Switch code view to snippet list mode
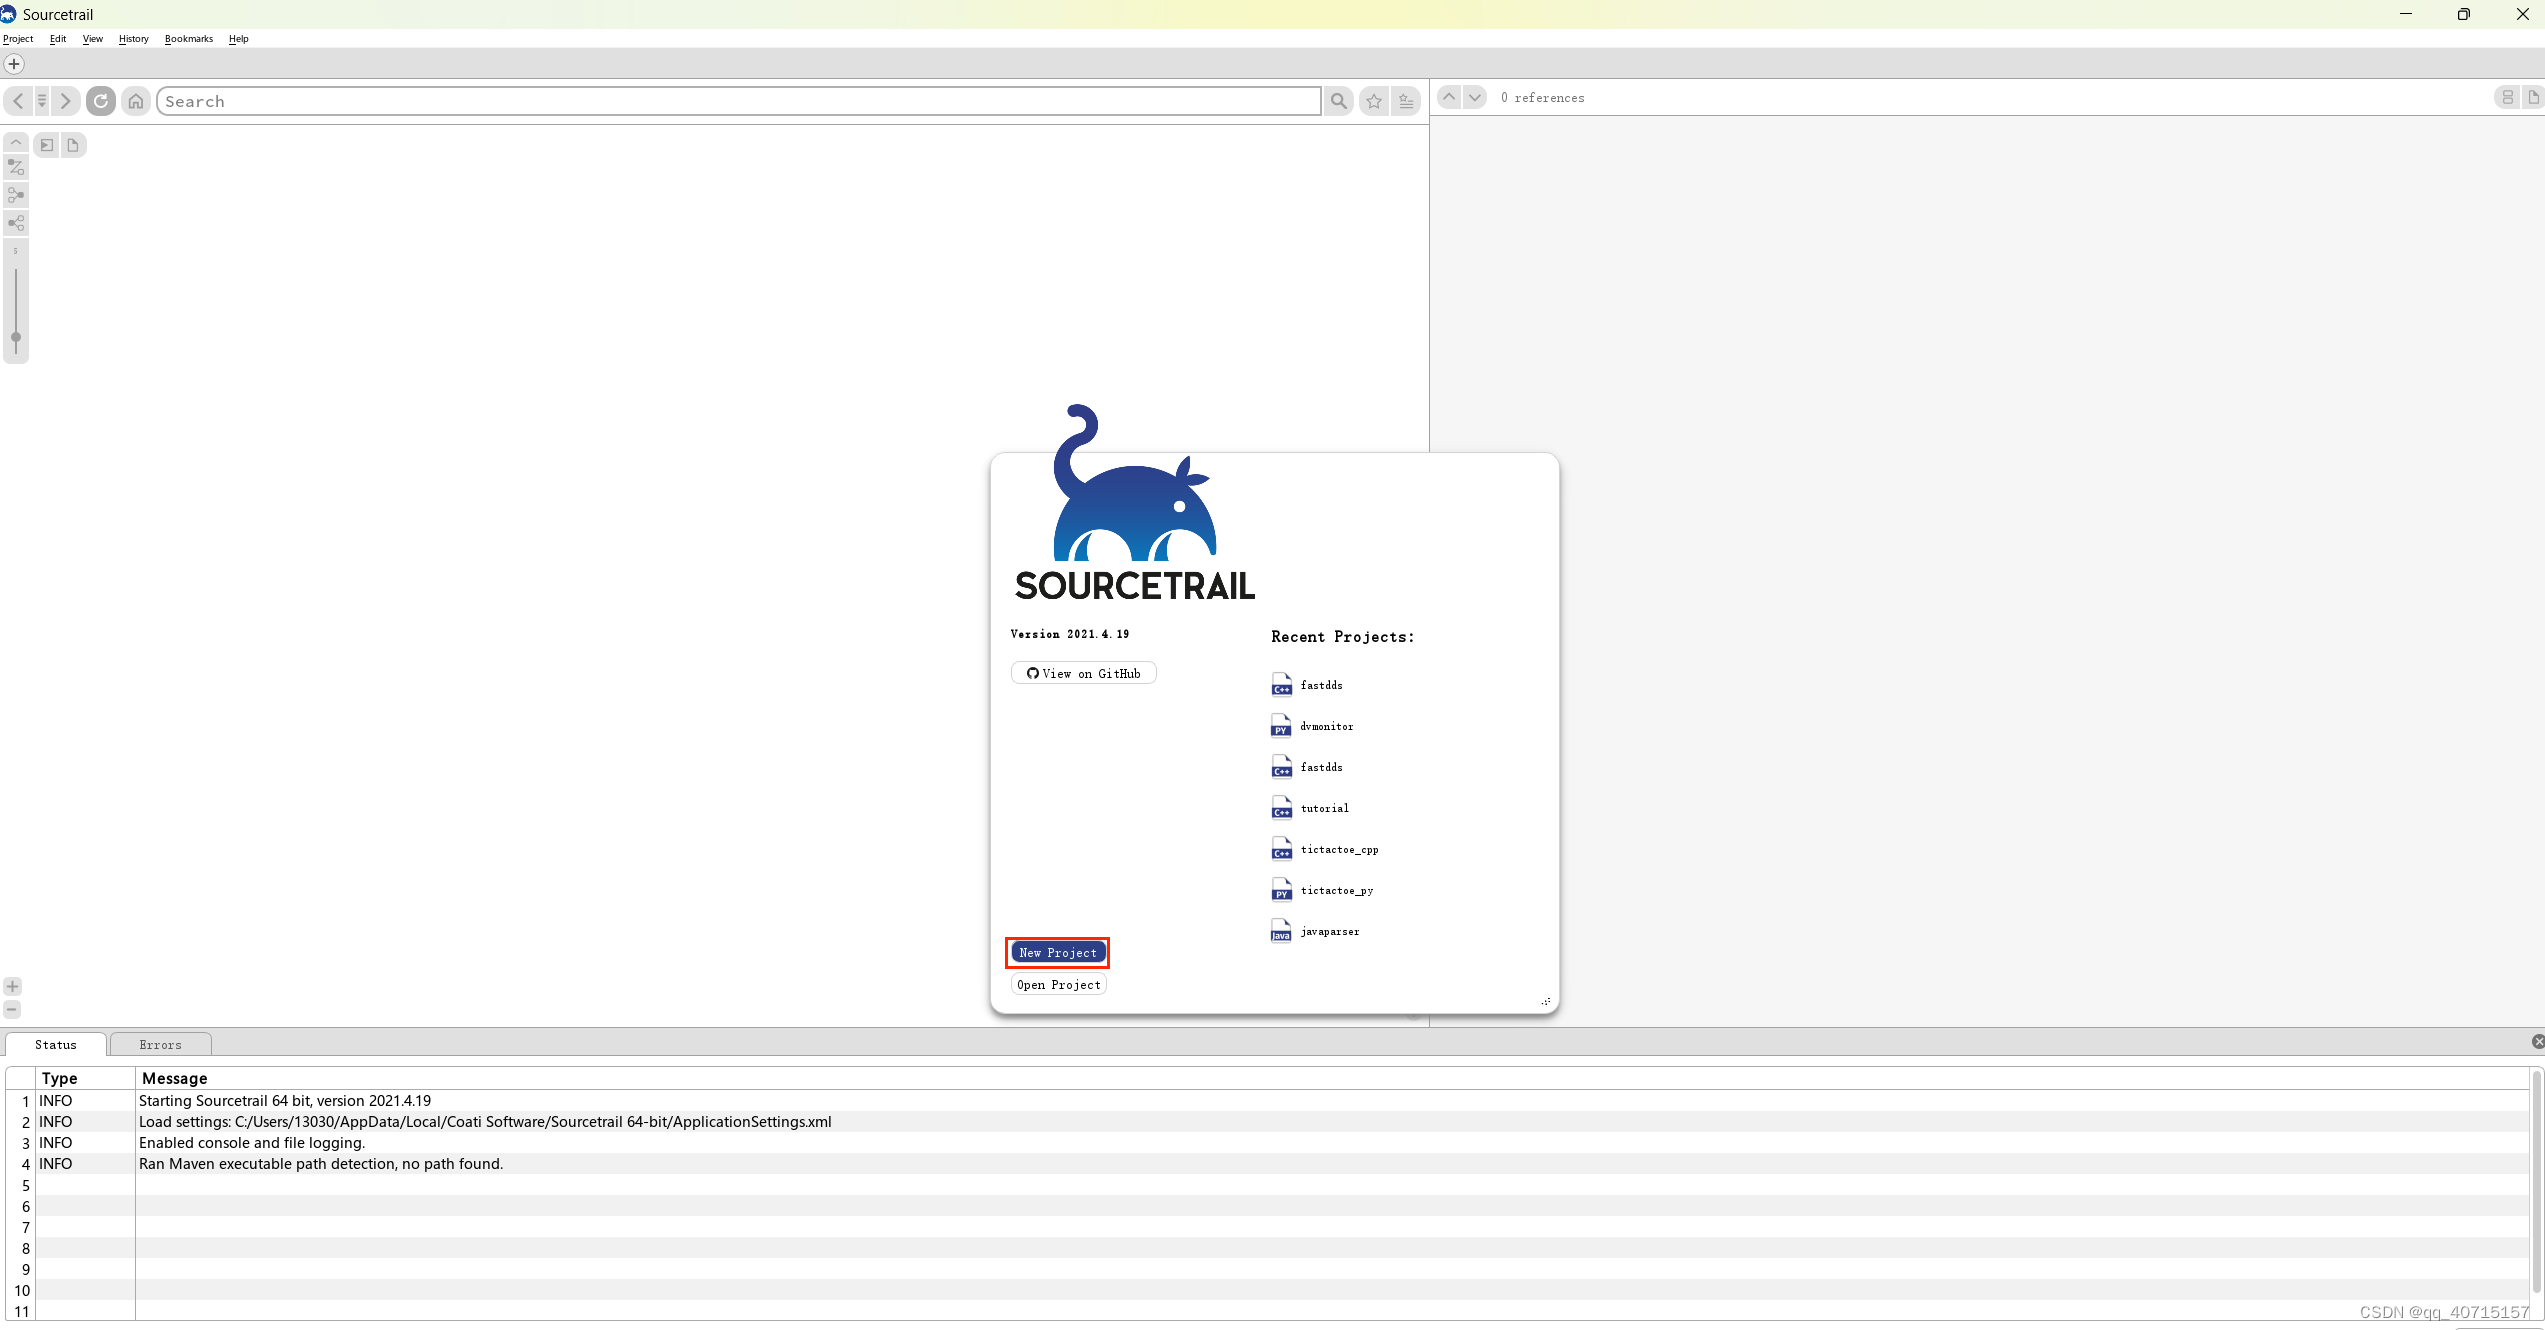Image resolution: width=2545 pixels, height=1330 pixels. [2507, 97]
